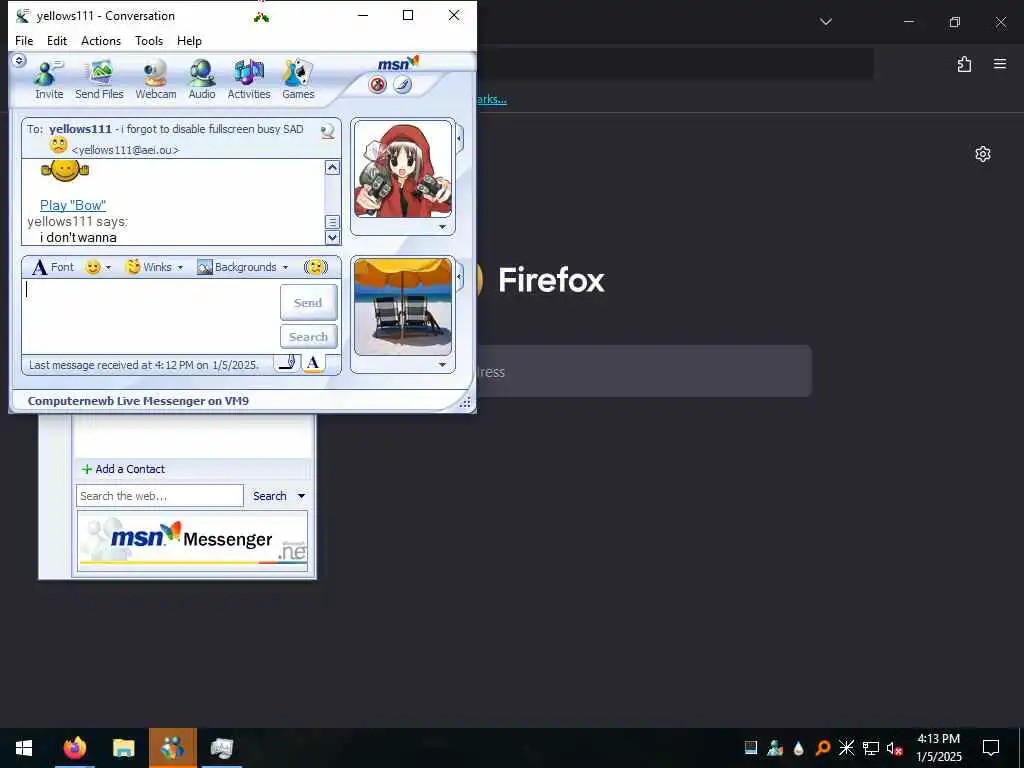Open Firefox new tab settings gear
The image size is (1024, 768).
(983, 154)
